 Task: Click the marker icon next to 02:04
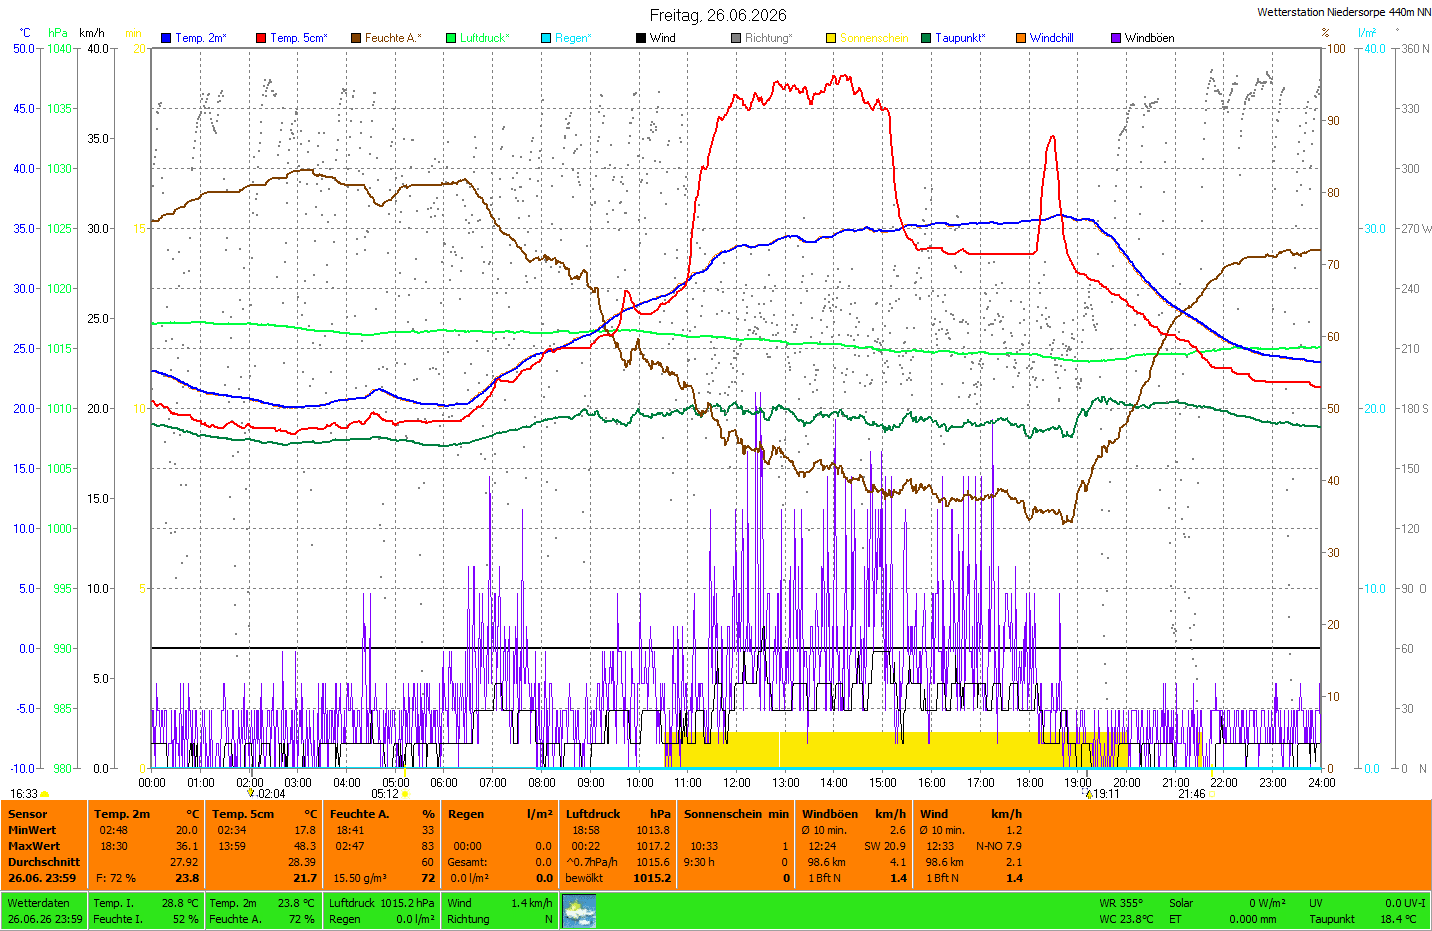(x=251, y=794)
